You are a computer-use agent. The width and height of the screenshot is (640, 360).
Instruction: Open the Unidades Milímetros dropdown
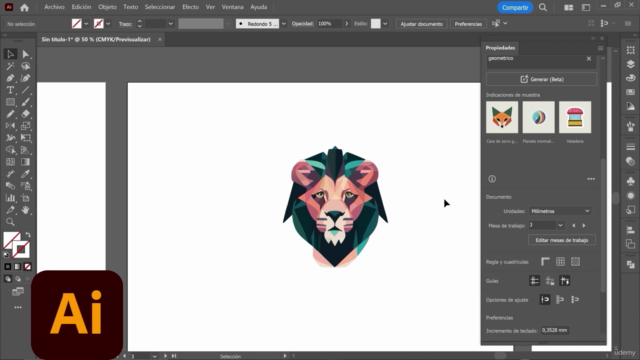coord(560,211)
